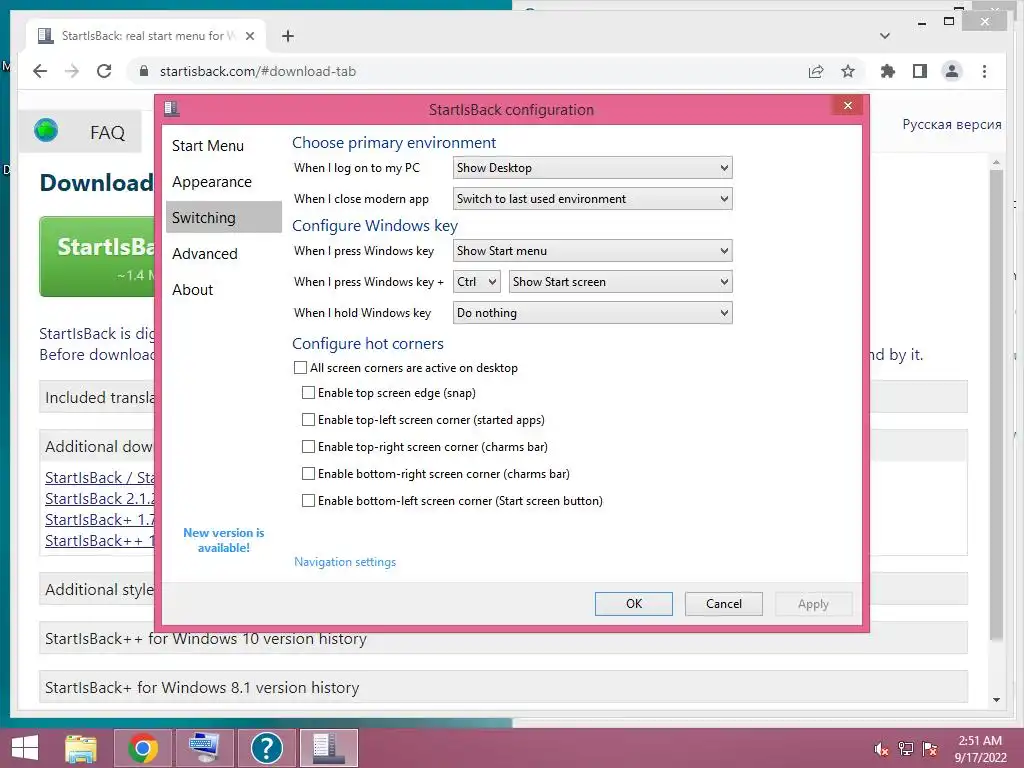Expand StartIsBack++ for Windows 10 version history

(x=503, y=638)
